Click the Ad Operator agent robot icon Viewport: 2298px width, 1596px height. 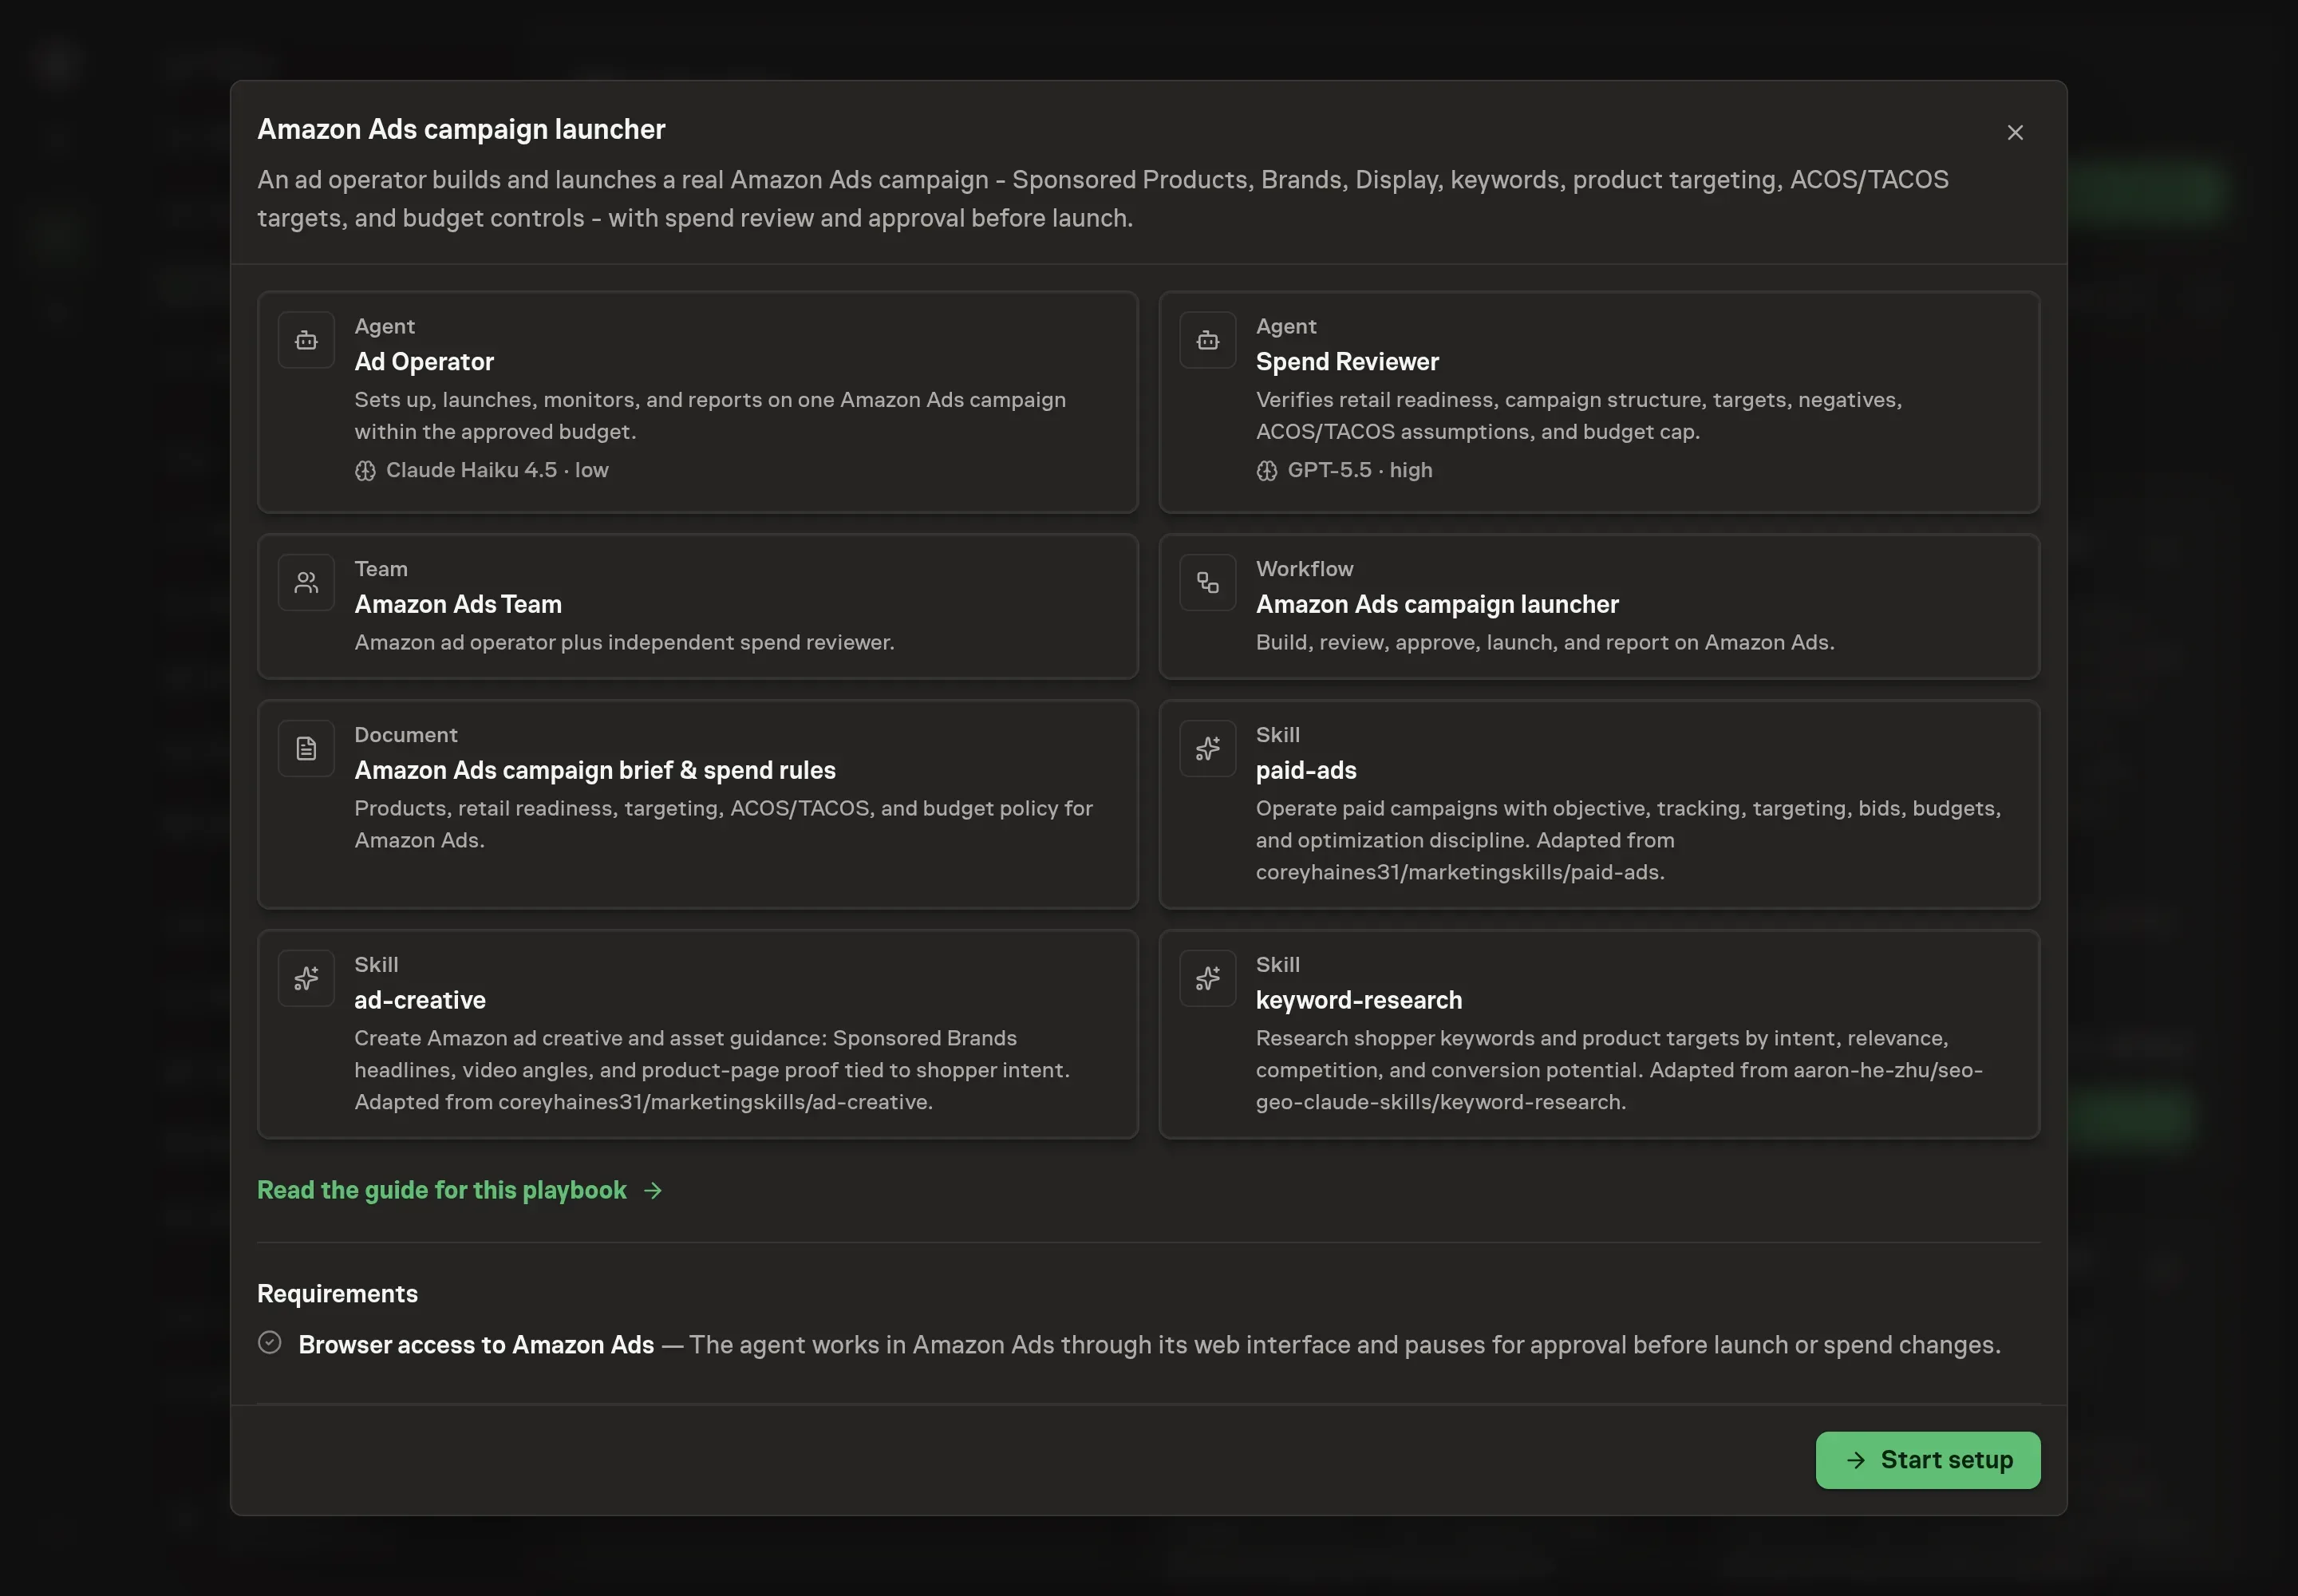click(x=306, y=341)
